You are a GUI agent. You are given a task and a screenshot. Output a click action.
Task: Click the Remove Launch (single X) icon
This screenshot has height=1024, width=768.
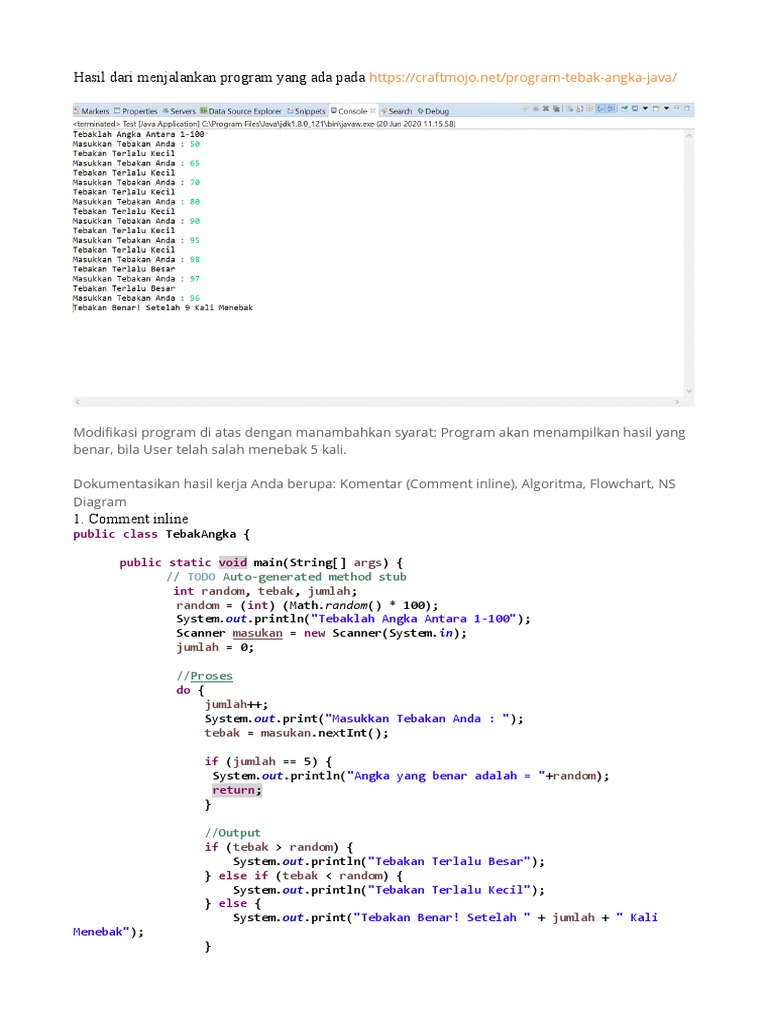coord(546,108)
